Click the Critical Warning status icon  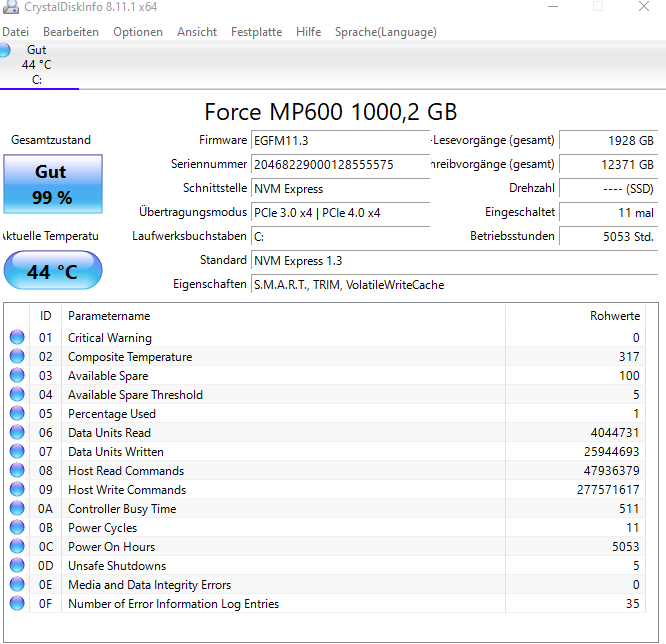[17, 337]
